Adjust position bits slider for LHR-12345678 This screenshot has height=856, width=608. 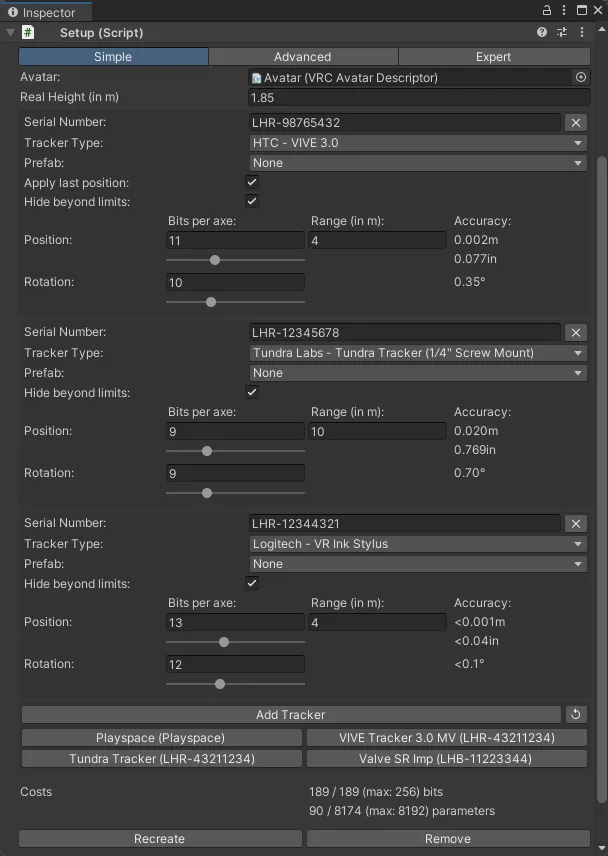tap(235, 451)
